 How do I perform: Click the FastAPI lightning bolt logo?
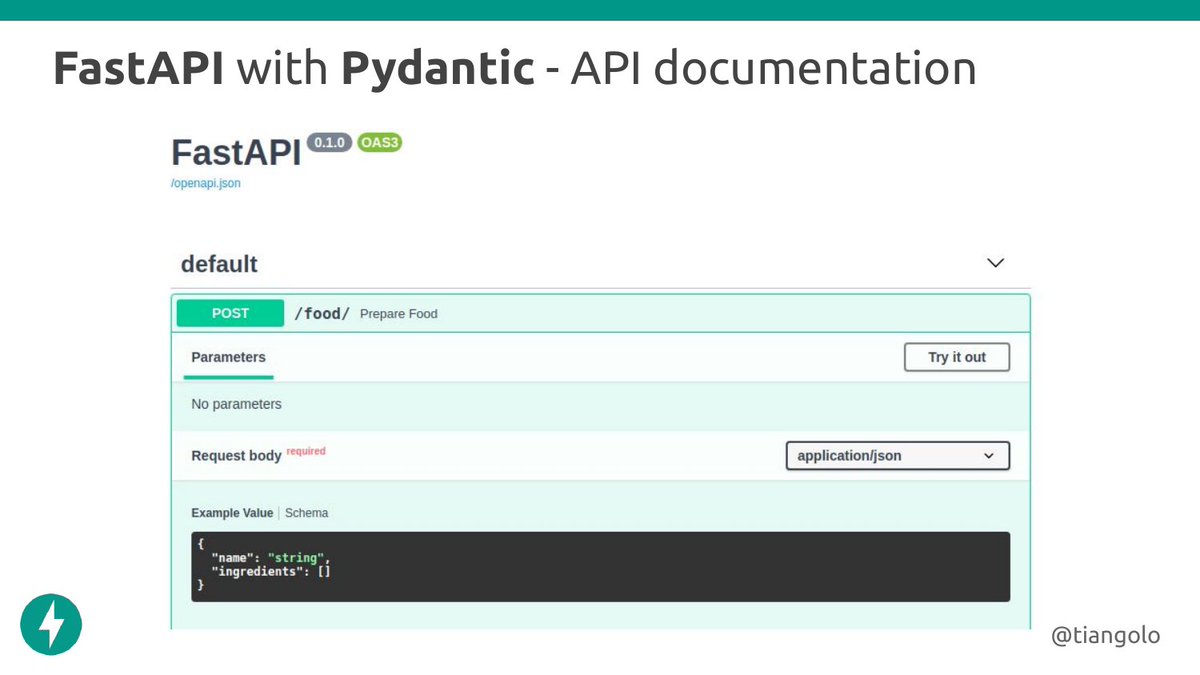[51, 625]
